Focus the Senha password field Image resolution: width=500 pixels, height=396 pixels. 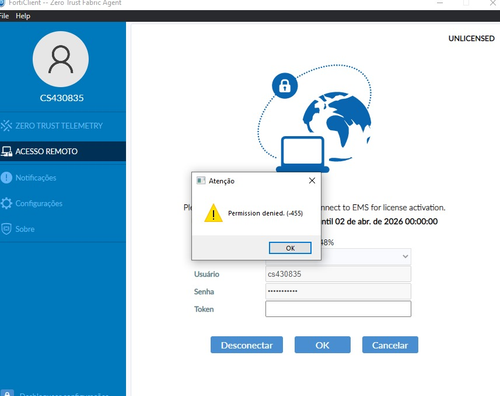338,291
